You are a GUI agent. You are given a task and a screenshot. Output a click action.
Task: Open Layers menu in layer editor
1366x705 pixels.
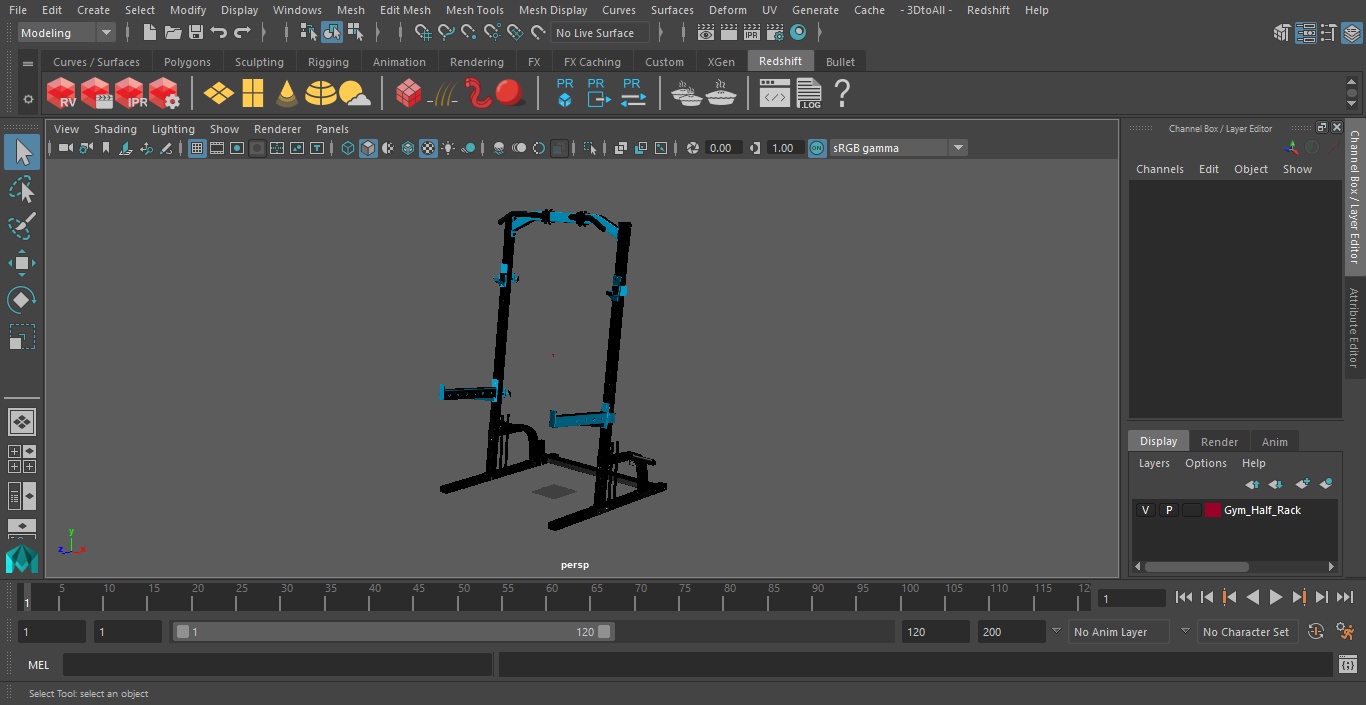pos(1154,463)
